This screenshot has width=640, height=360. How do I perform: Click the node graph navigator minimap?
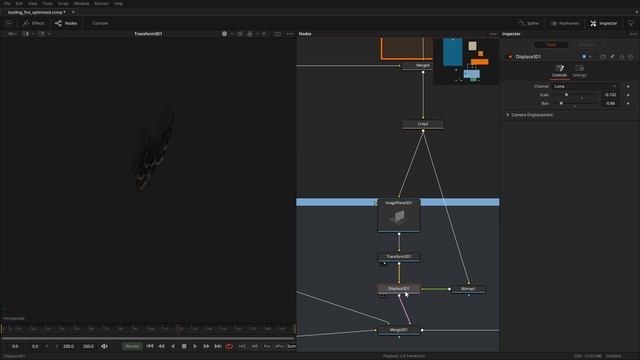click(x=466, y=61)
